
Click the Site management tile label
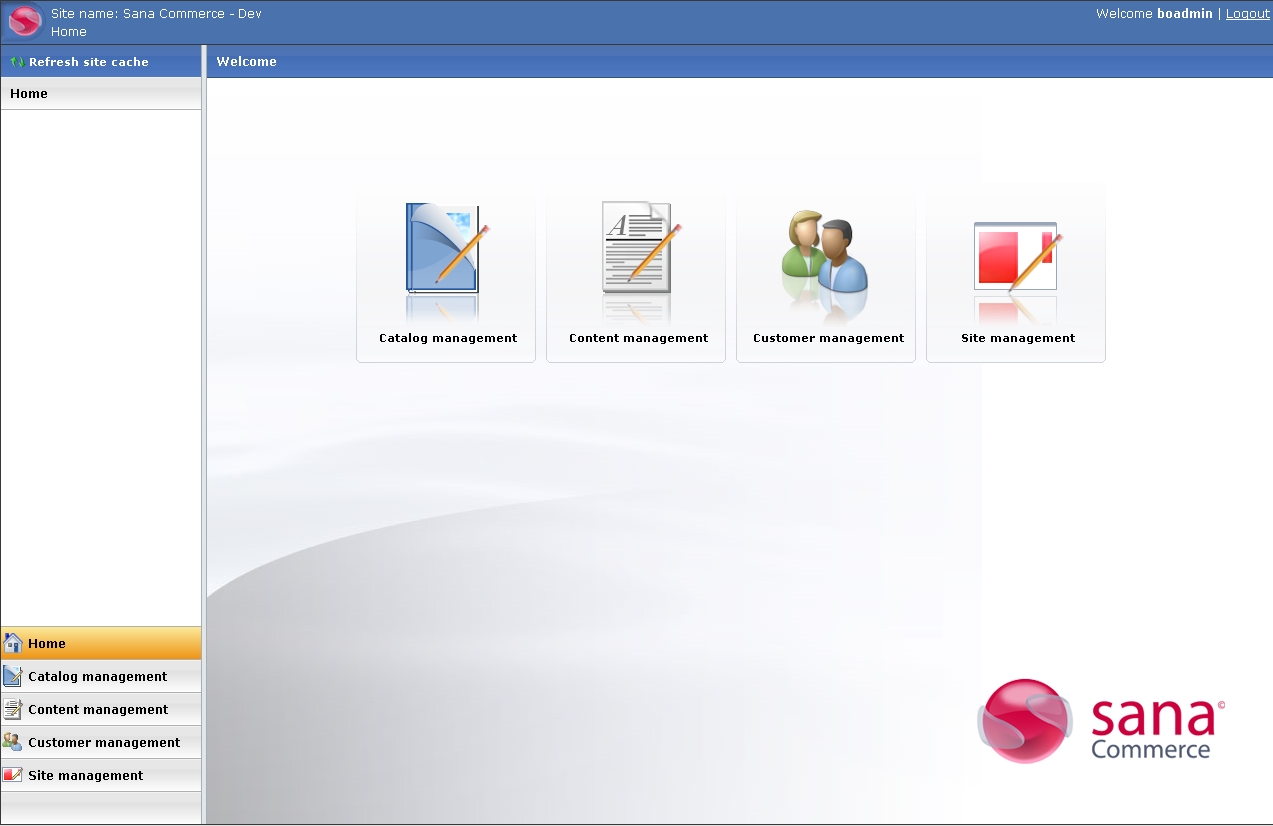[x=1018, y=338]
